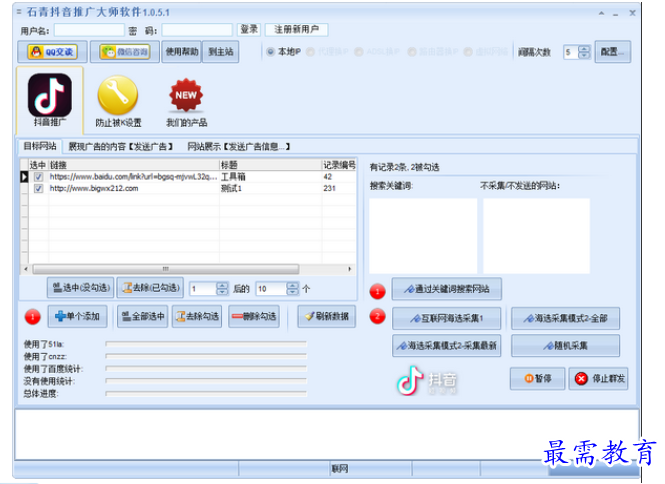Screen dimensions: 665x484
Task: Click the row pointer arrow beside baidu row
Action: [x=24, y=177]
